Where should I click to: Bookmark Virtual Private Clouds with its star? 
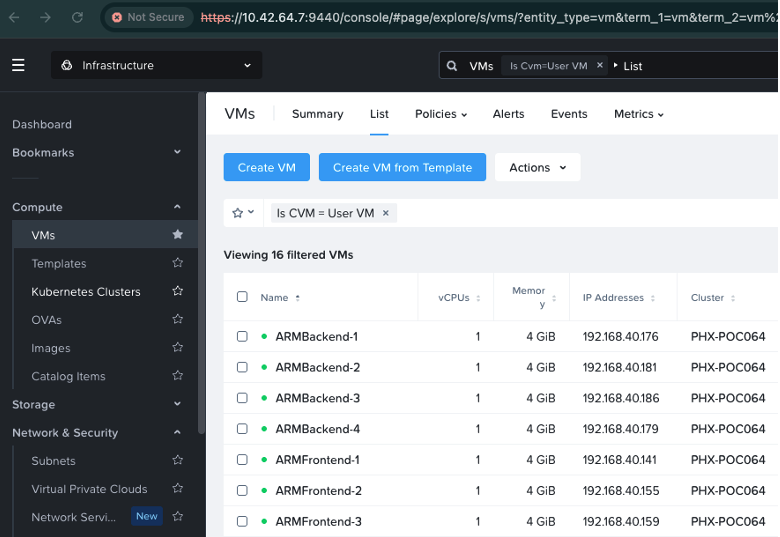pyautogui.click(x=178, y=488)
